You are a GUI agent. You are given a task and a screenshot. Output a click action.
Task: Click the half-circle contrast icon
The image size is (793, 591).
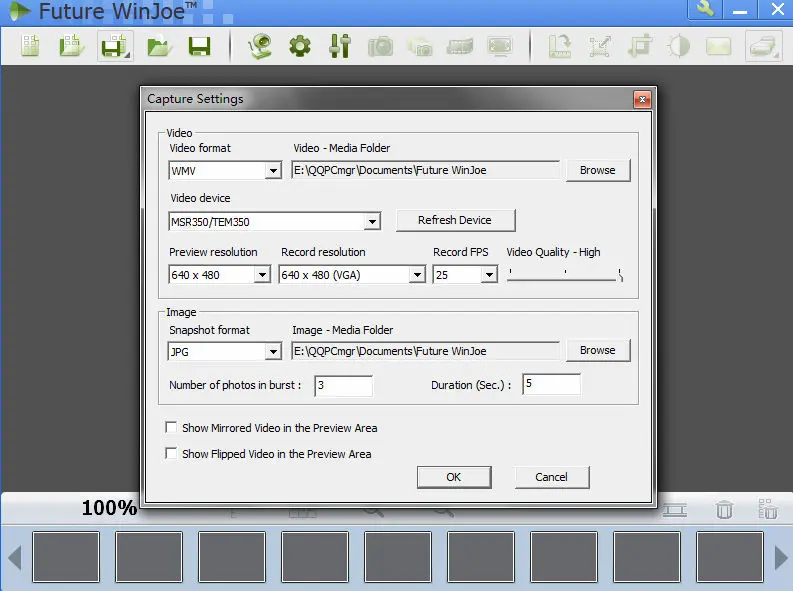click(679, 47)
